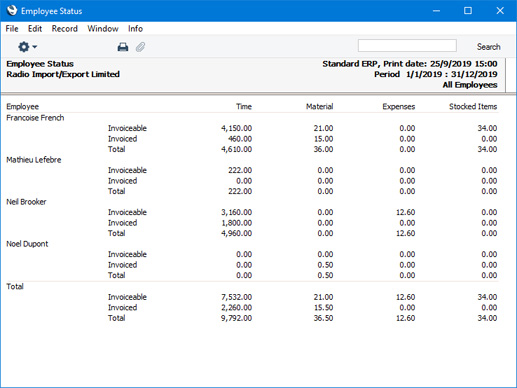Click the Total section label at bottom

pyautogui.click(x=15, y=286)
